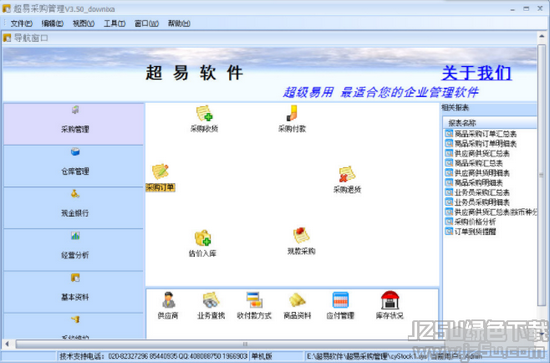Open the 商品资料 icon
The height and width of the screenshot is (363, 550).
click(x=297, y=305)
